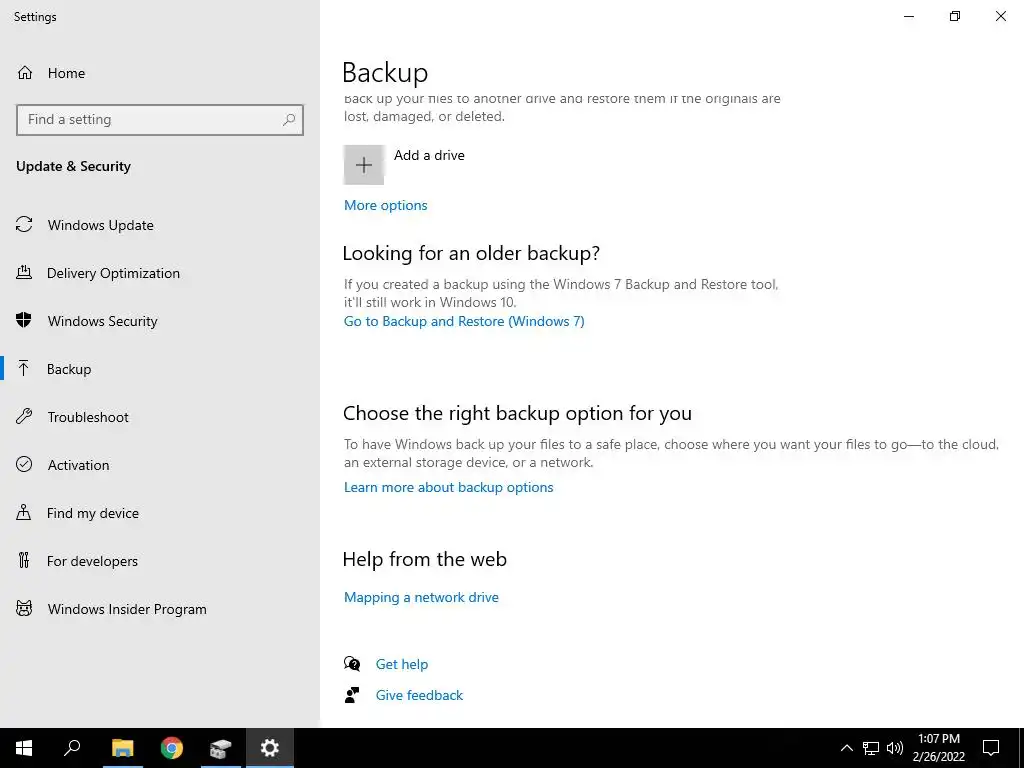Click the Delivery Optimization icon
This screenshot has height=768, width=1024.
(24, 272)
